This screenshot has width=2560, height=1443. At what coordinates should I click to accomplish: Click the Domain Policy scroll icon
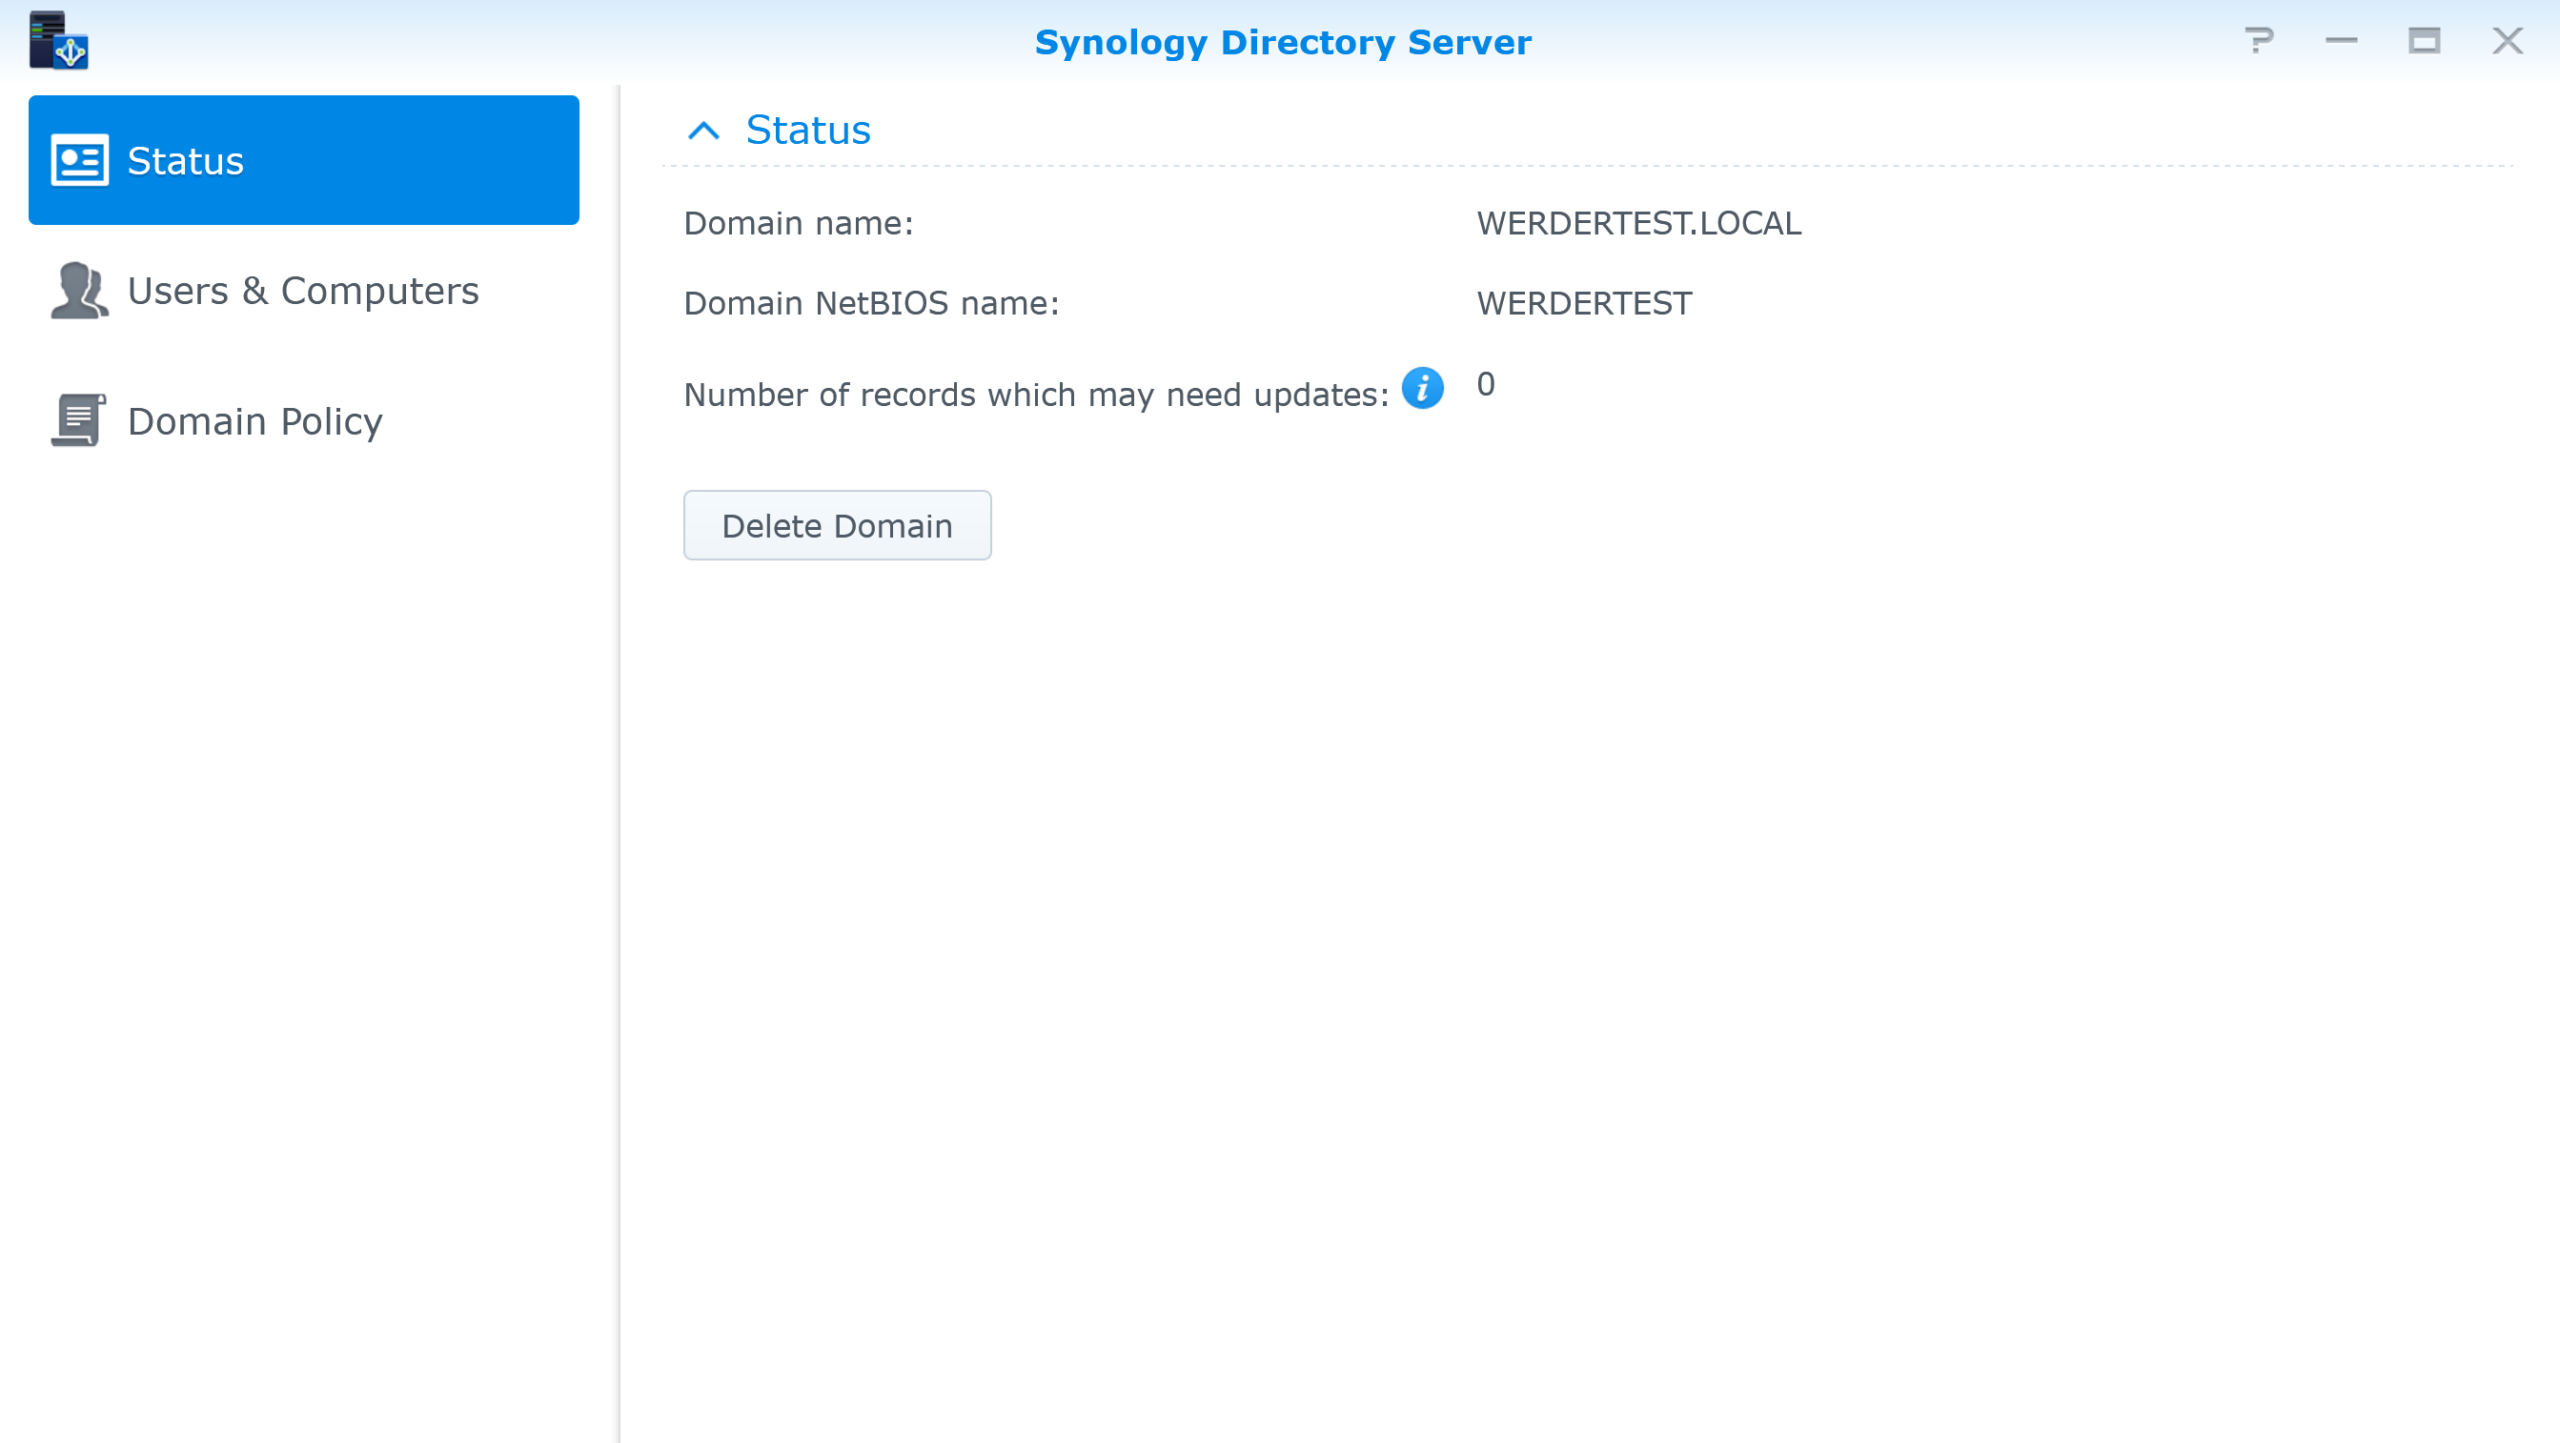click(x=78, y=420)
